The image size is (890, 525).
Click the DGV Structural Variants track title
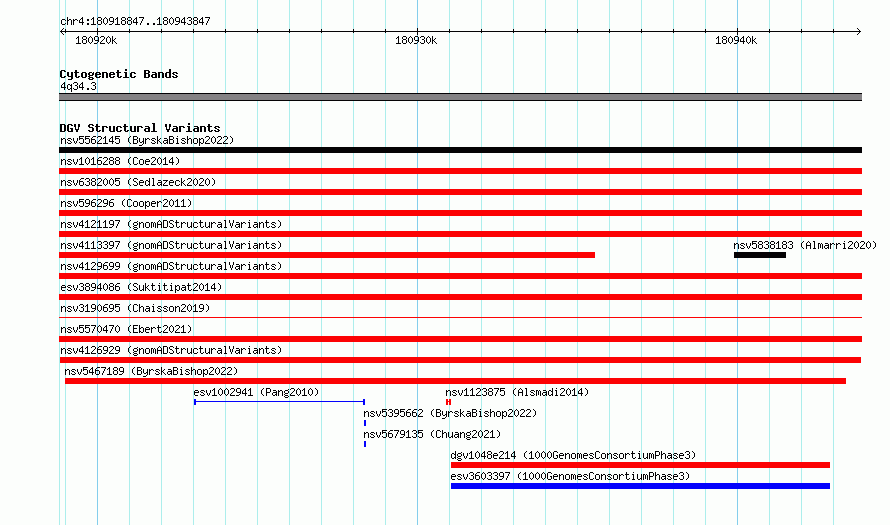coord(140,128)
